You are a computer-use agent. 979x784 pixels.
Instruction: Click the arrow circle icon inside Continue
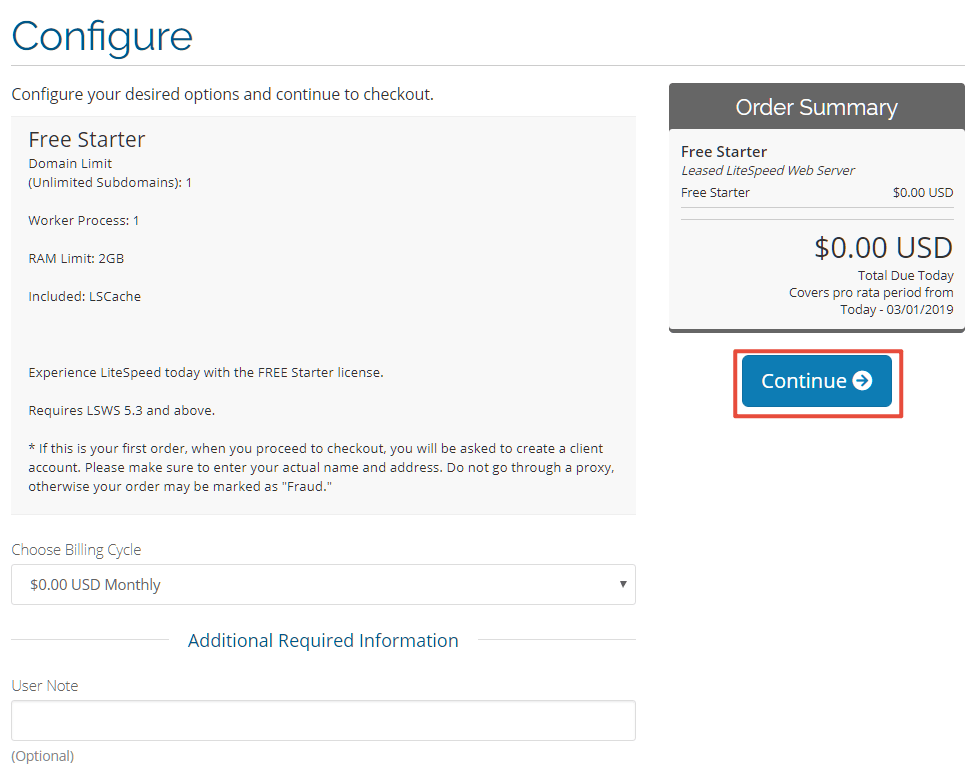(x=862, y=381)
